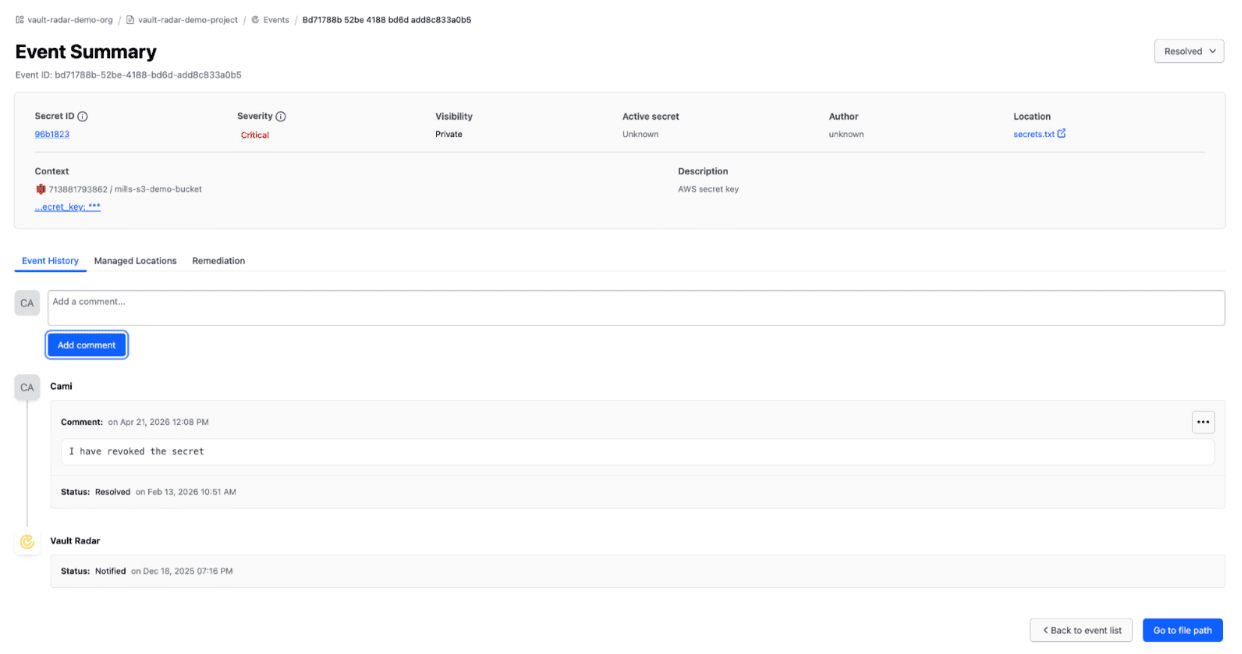Click the info icon beside Severity
The height and width of the screenshot is (654, 1242).
pos(281,117)
